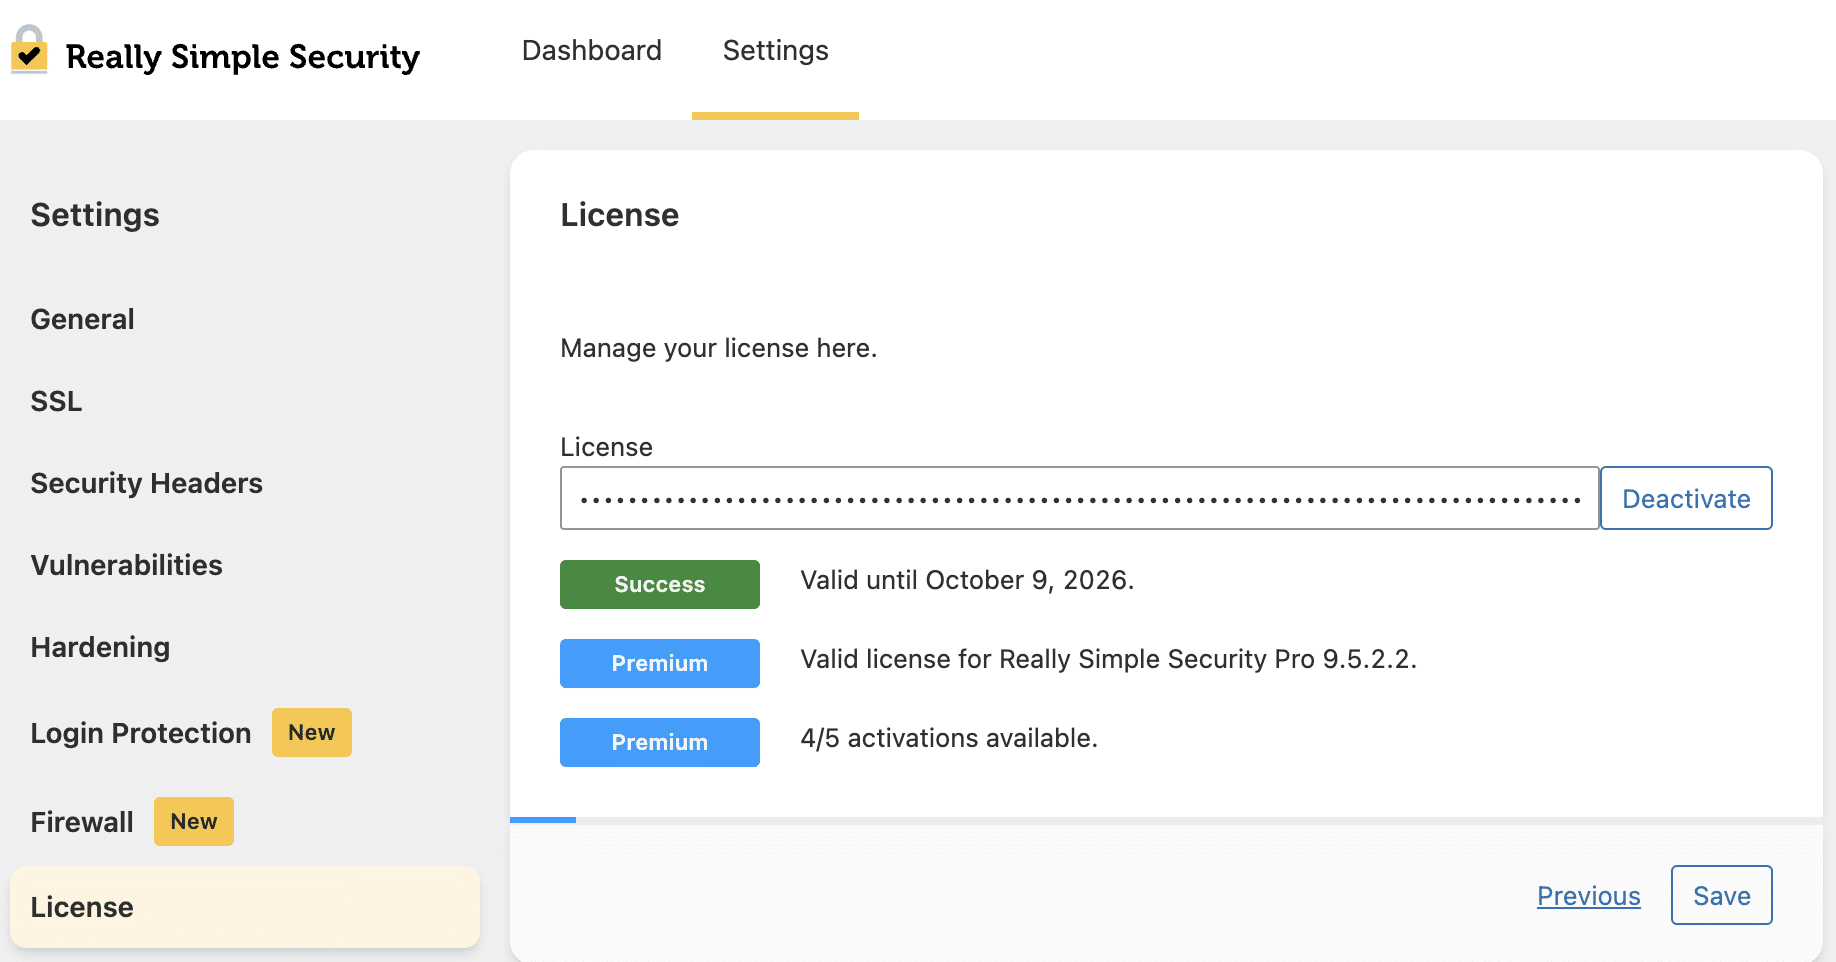Save the license settings

[x=1721, y=896]
